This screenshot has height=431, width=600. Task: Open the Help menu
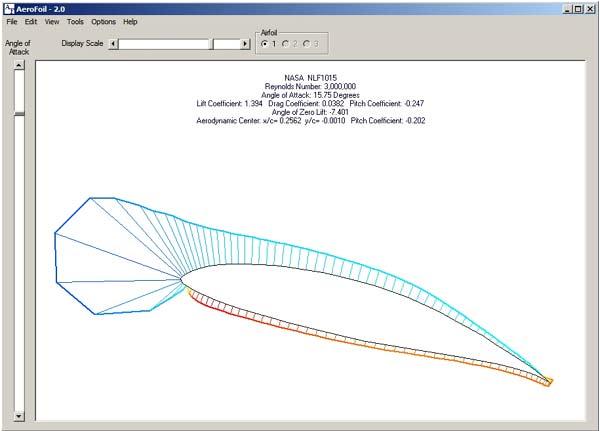[130, 22]
